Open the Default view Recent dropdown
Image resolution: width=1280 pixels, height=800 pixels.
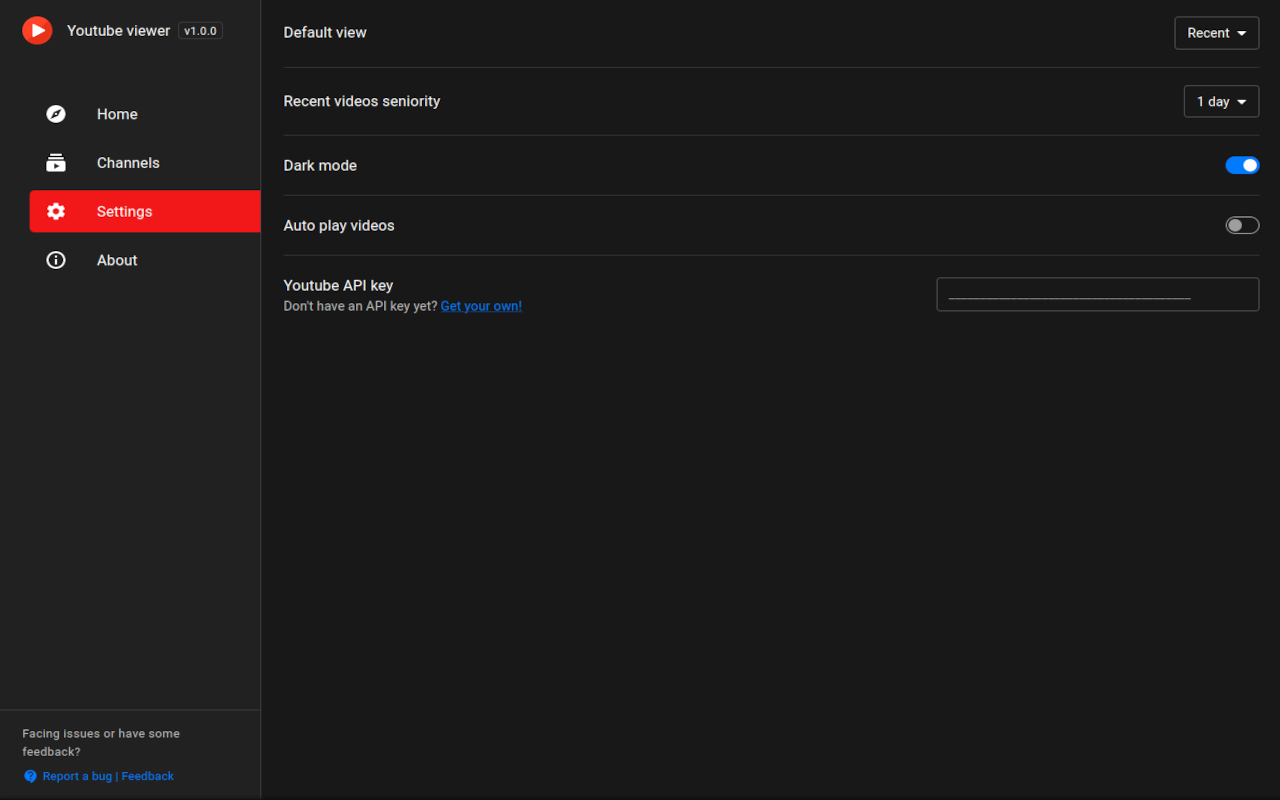click(x=1216, y=33)
